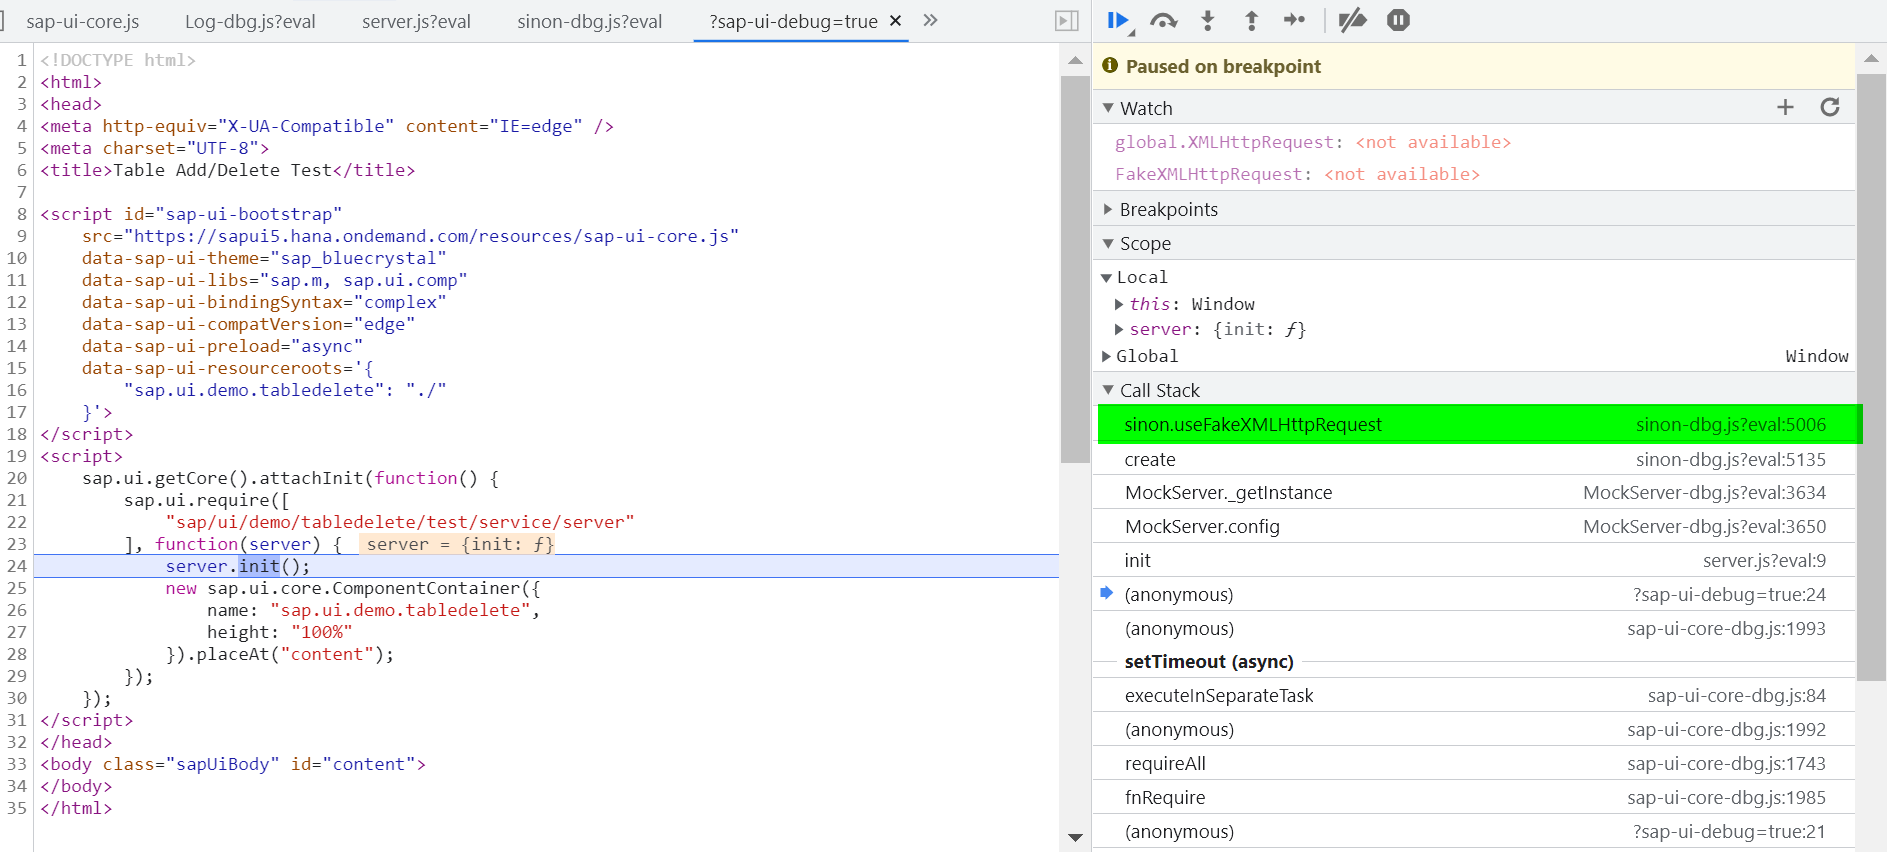Toggle the debugger sidebar panel icon
Image resolution: width=1887 pixels, height=852 pixels.
tap(1067, 20)
